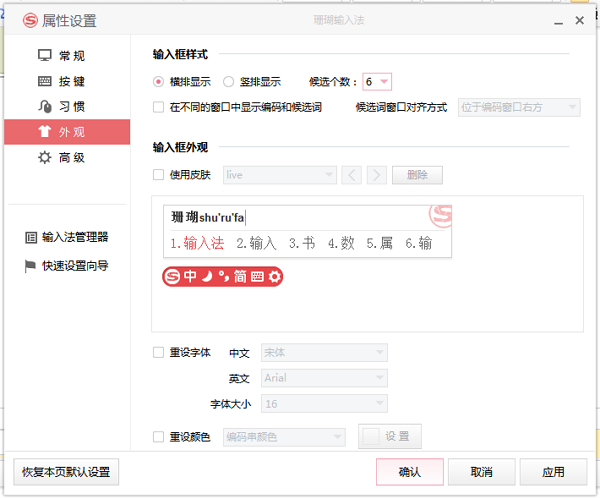This screenshot has height=499, width=600.
Task: Click the 取消 cancel button
Action: pos(482,472)
